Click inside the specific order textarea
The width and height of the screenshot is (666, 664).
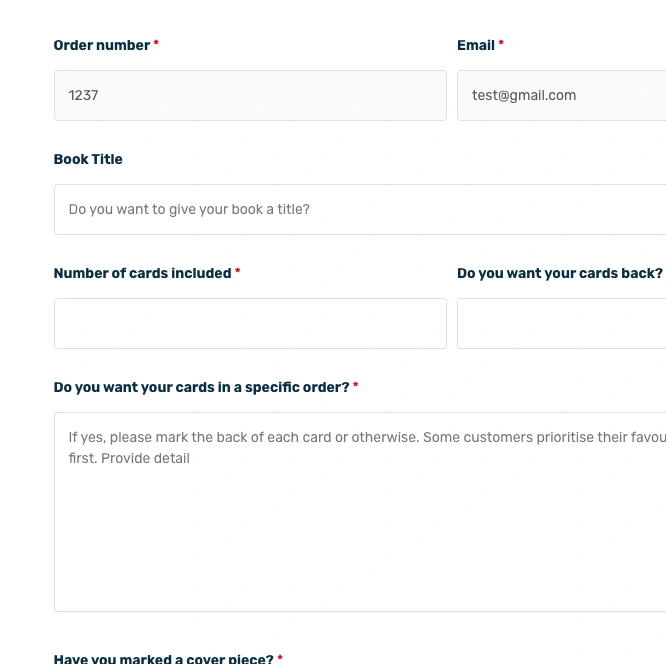coord(360,512)
